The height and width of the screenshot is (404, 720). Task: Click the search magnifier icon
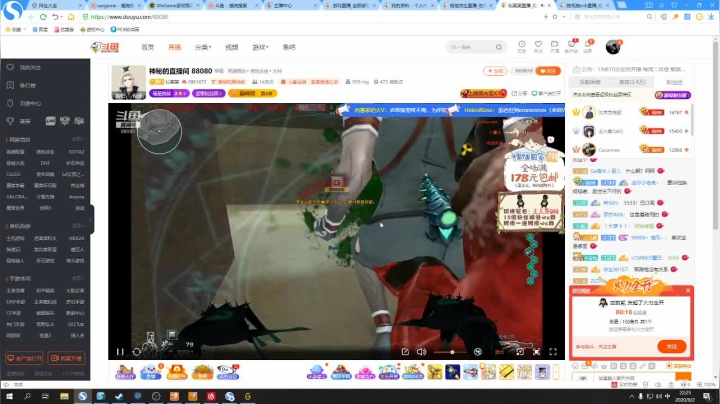click(x=499, y=47)
